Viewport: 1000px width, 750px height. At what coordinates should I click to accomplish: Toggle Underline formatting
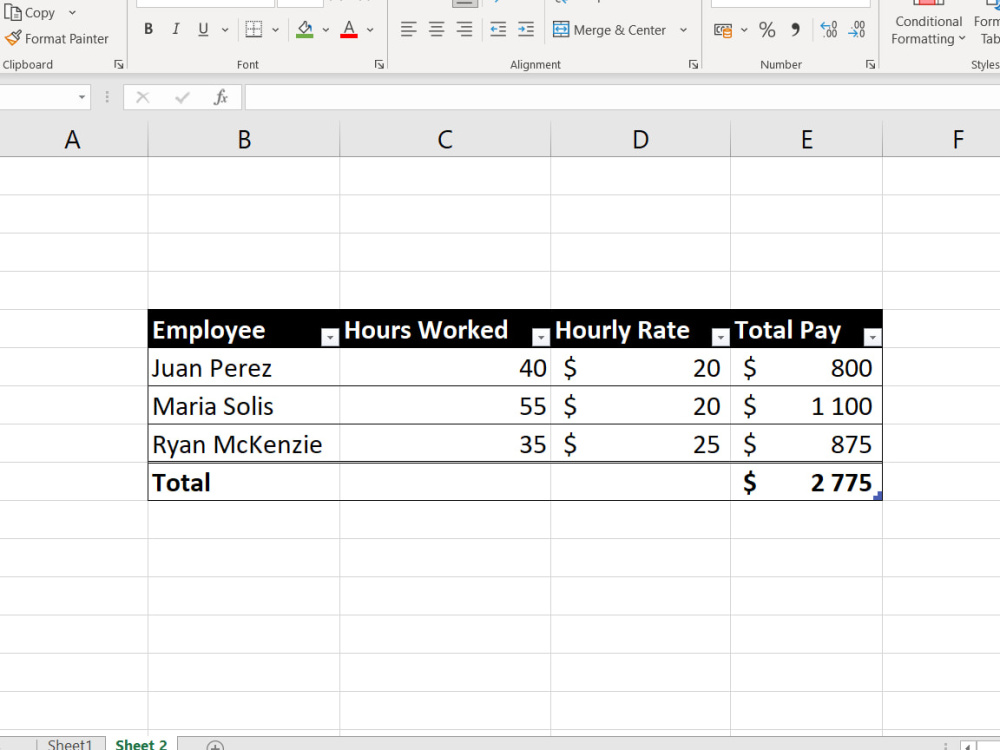pos(203,29)
